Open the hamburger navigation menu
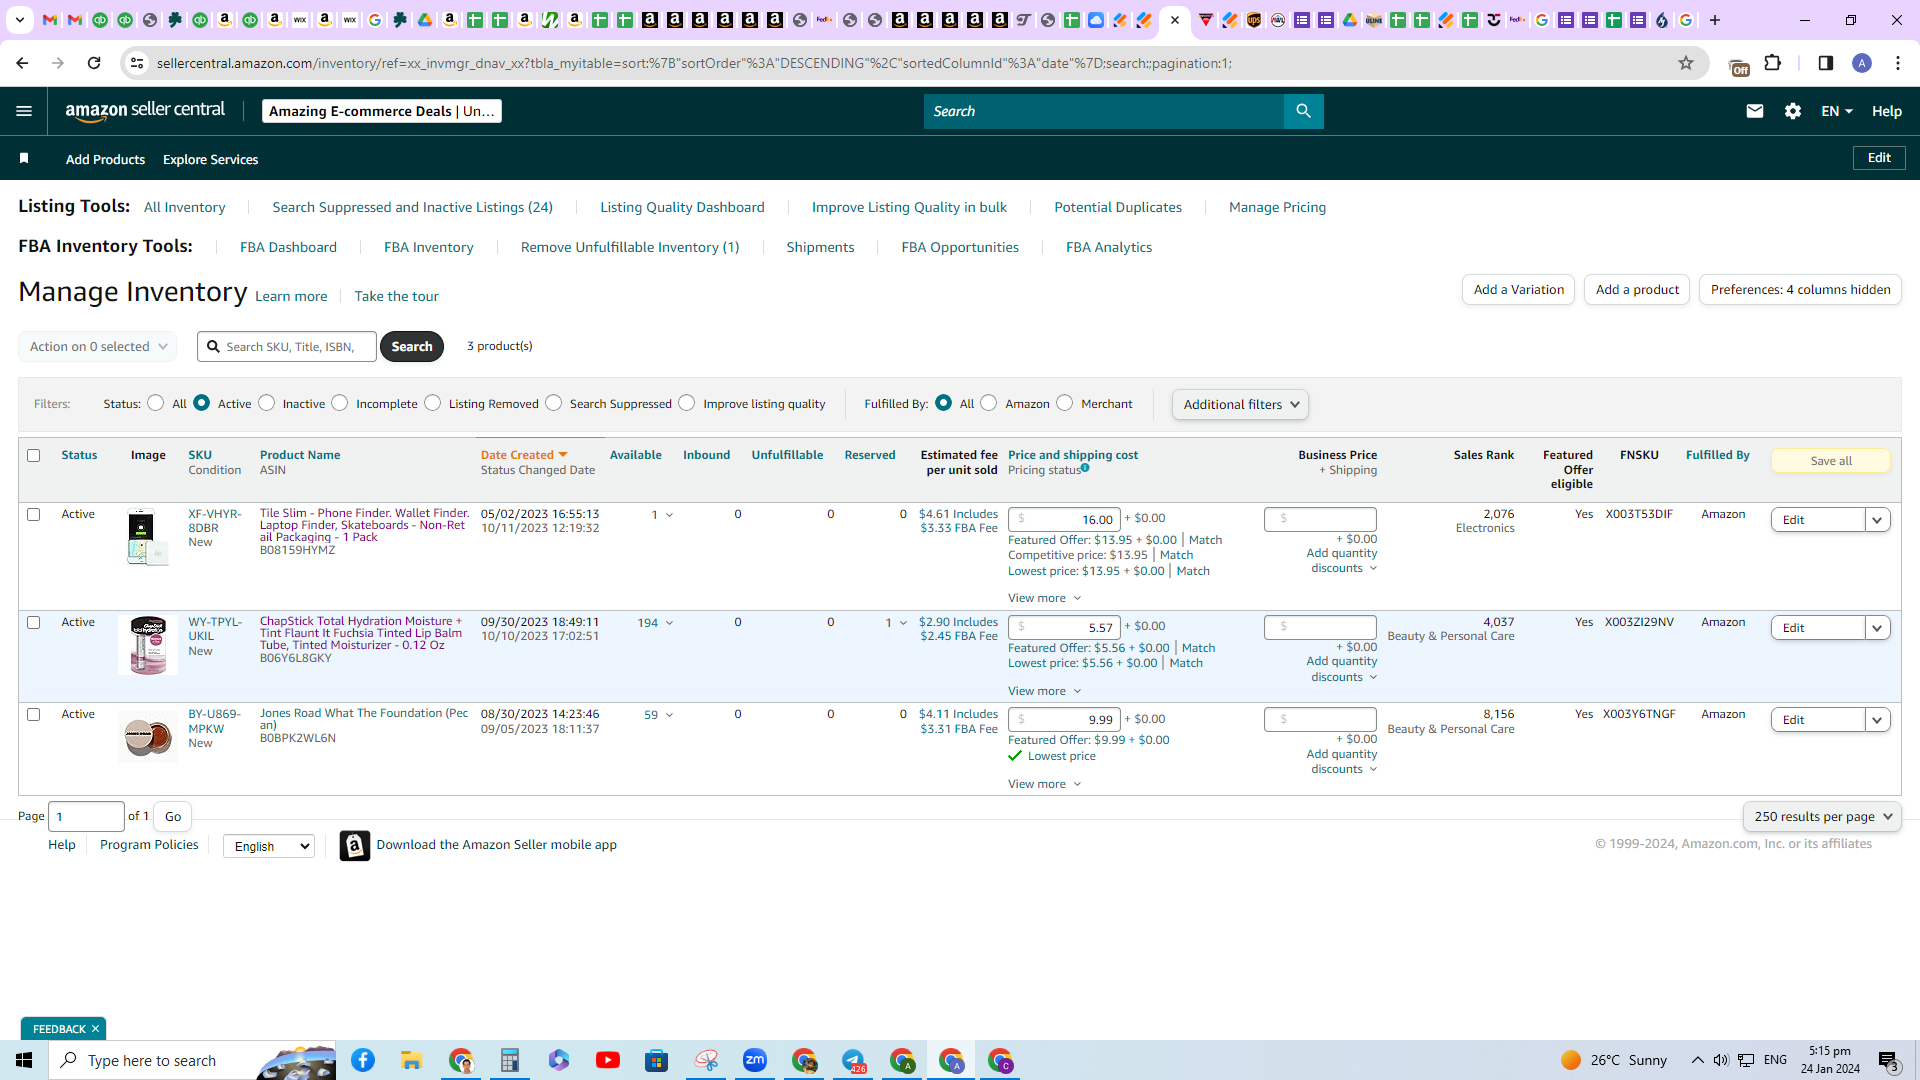 pos(24,111)
